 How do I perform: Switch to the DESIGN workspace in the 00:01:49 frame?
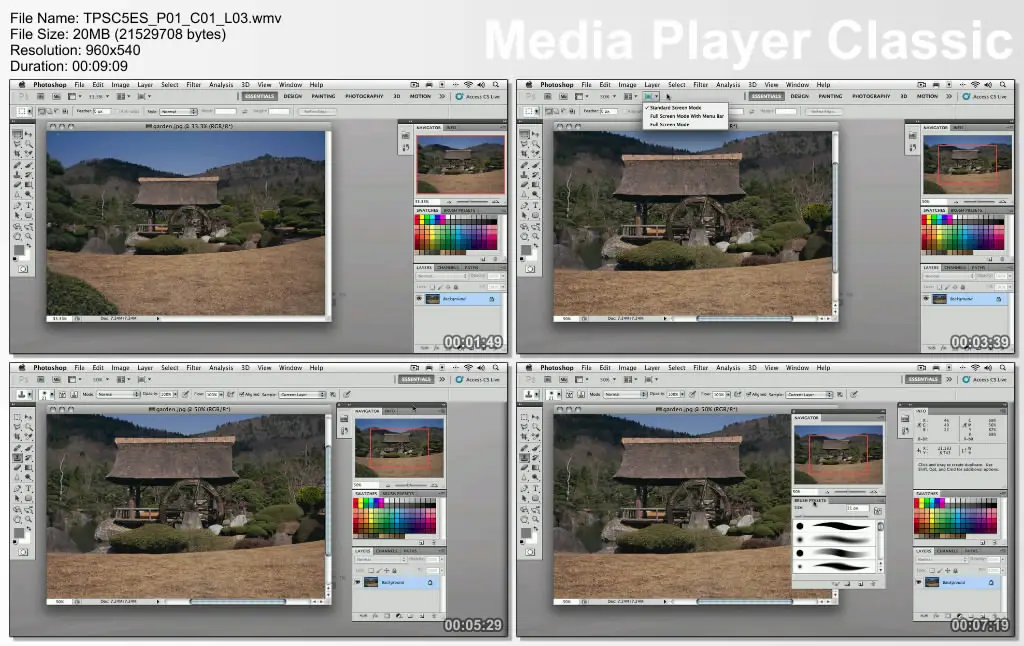point(293,96)
